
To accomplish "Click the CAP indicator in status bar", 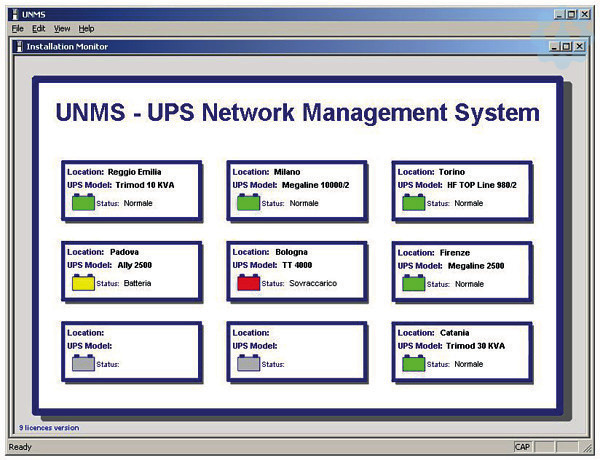I will coord(522,446).
